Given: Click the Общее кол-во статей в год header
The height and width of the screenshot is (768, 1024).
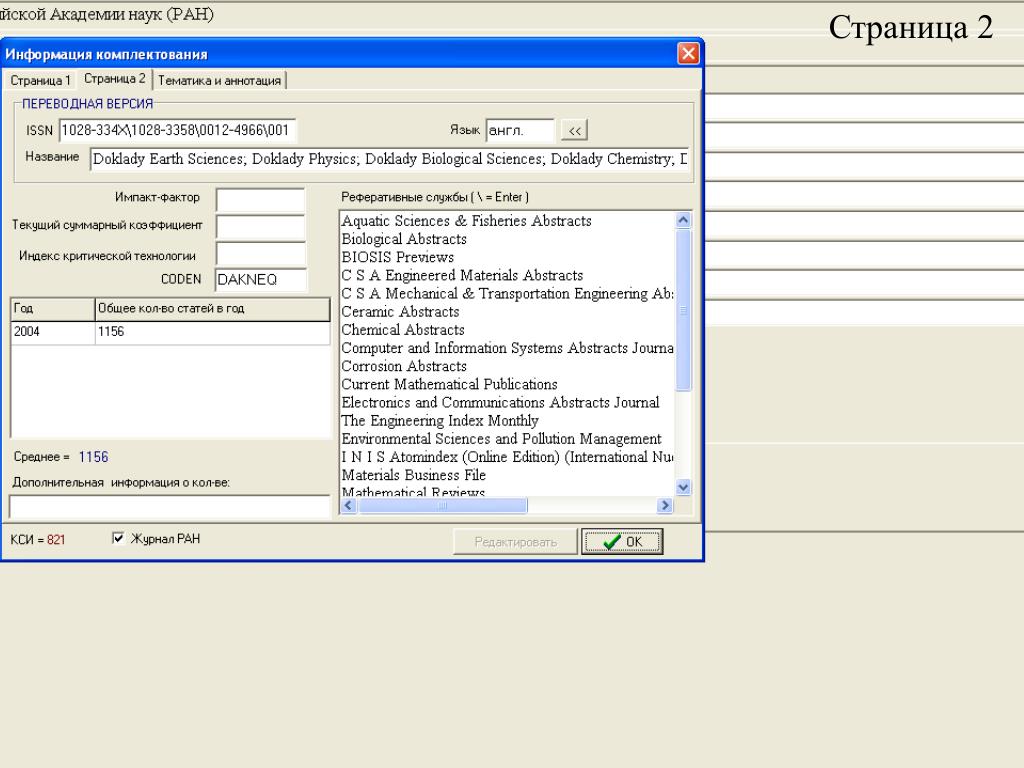Looking at the screenshot, I should point(212,309).
